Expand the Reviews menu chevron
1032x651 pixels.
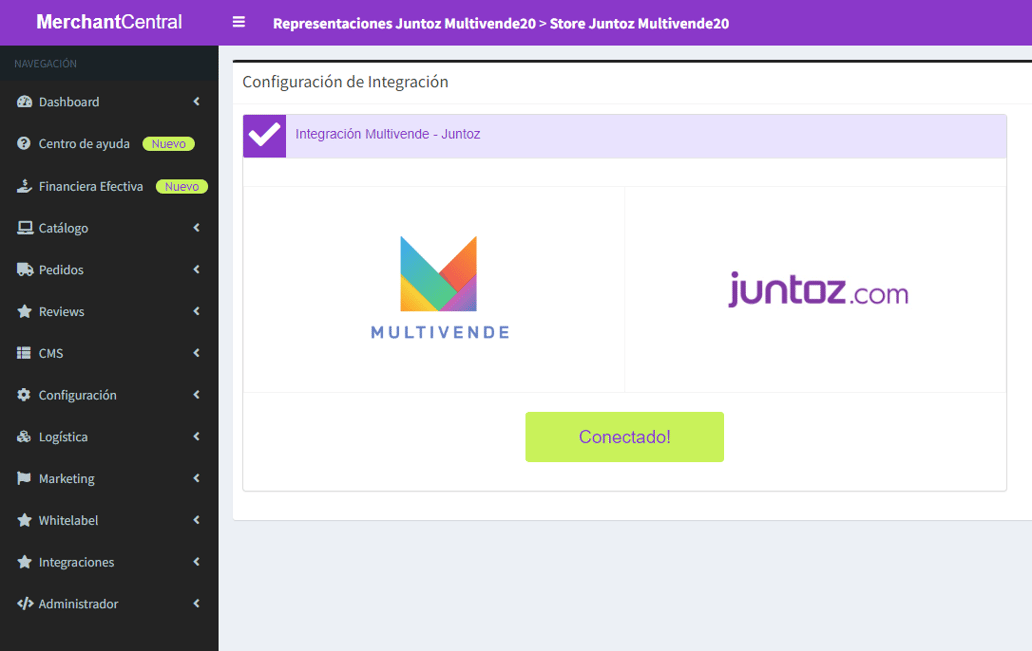[196, 311]
